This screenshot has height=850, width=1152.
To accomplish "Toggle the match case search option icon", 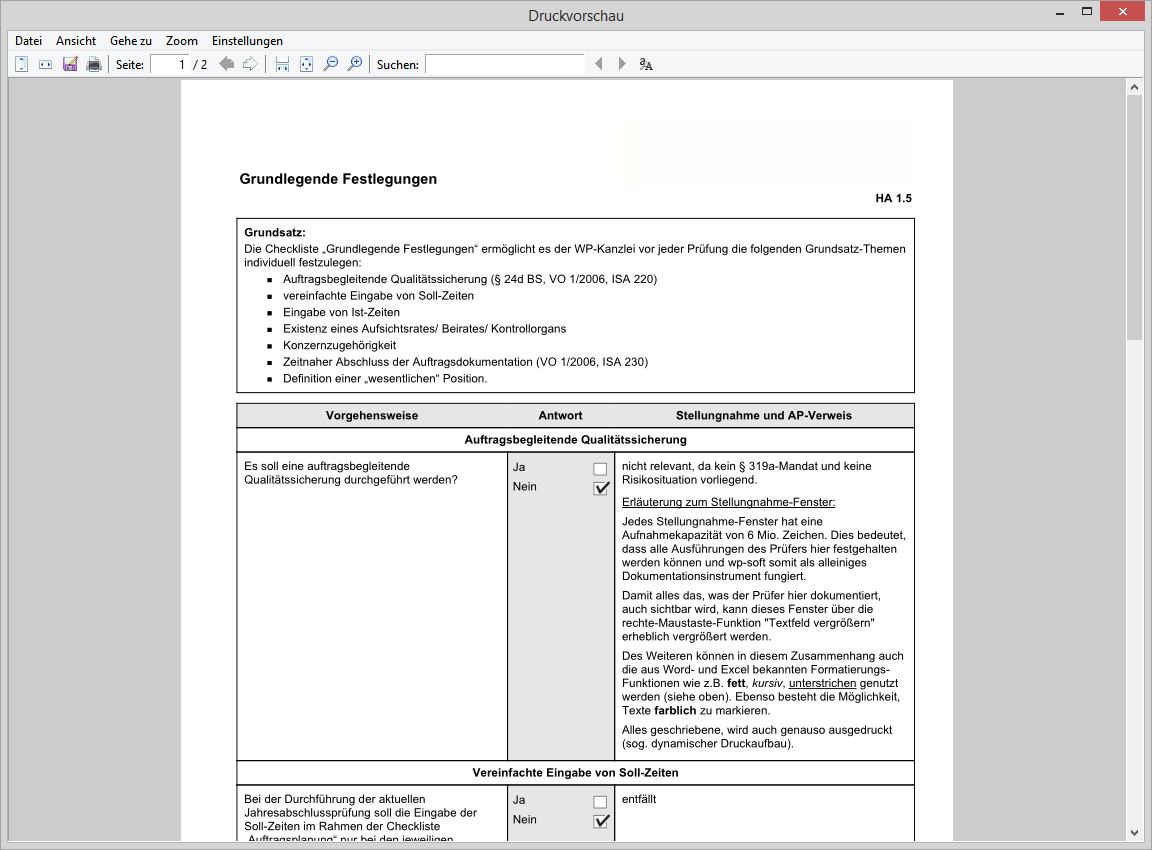I will click(x=646, y=64).
